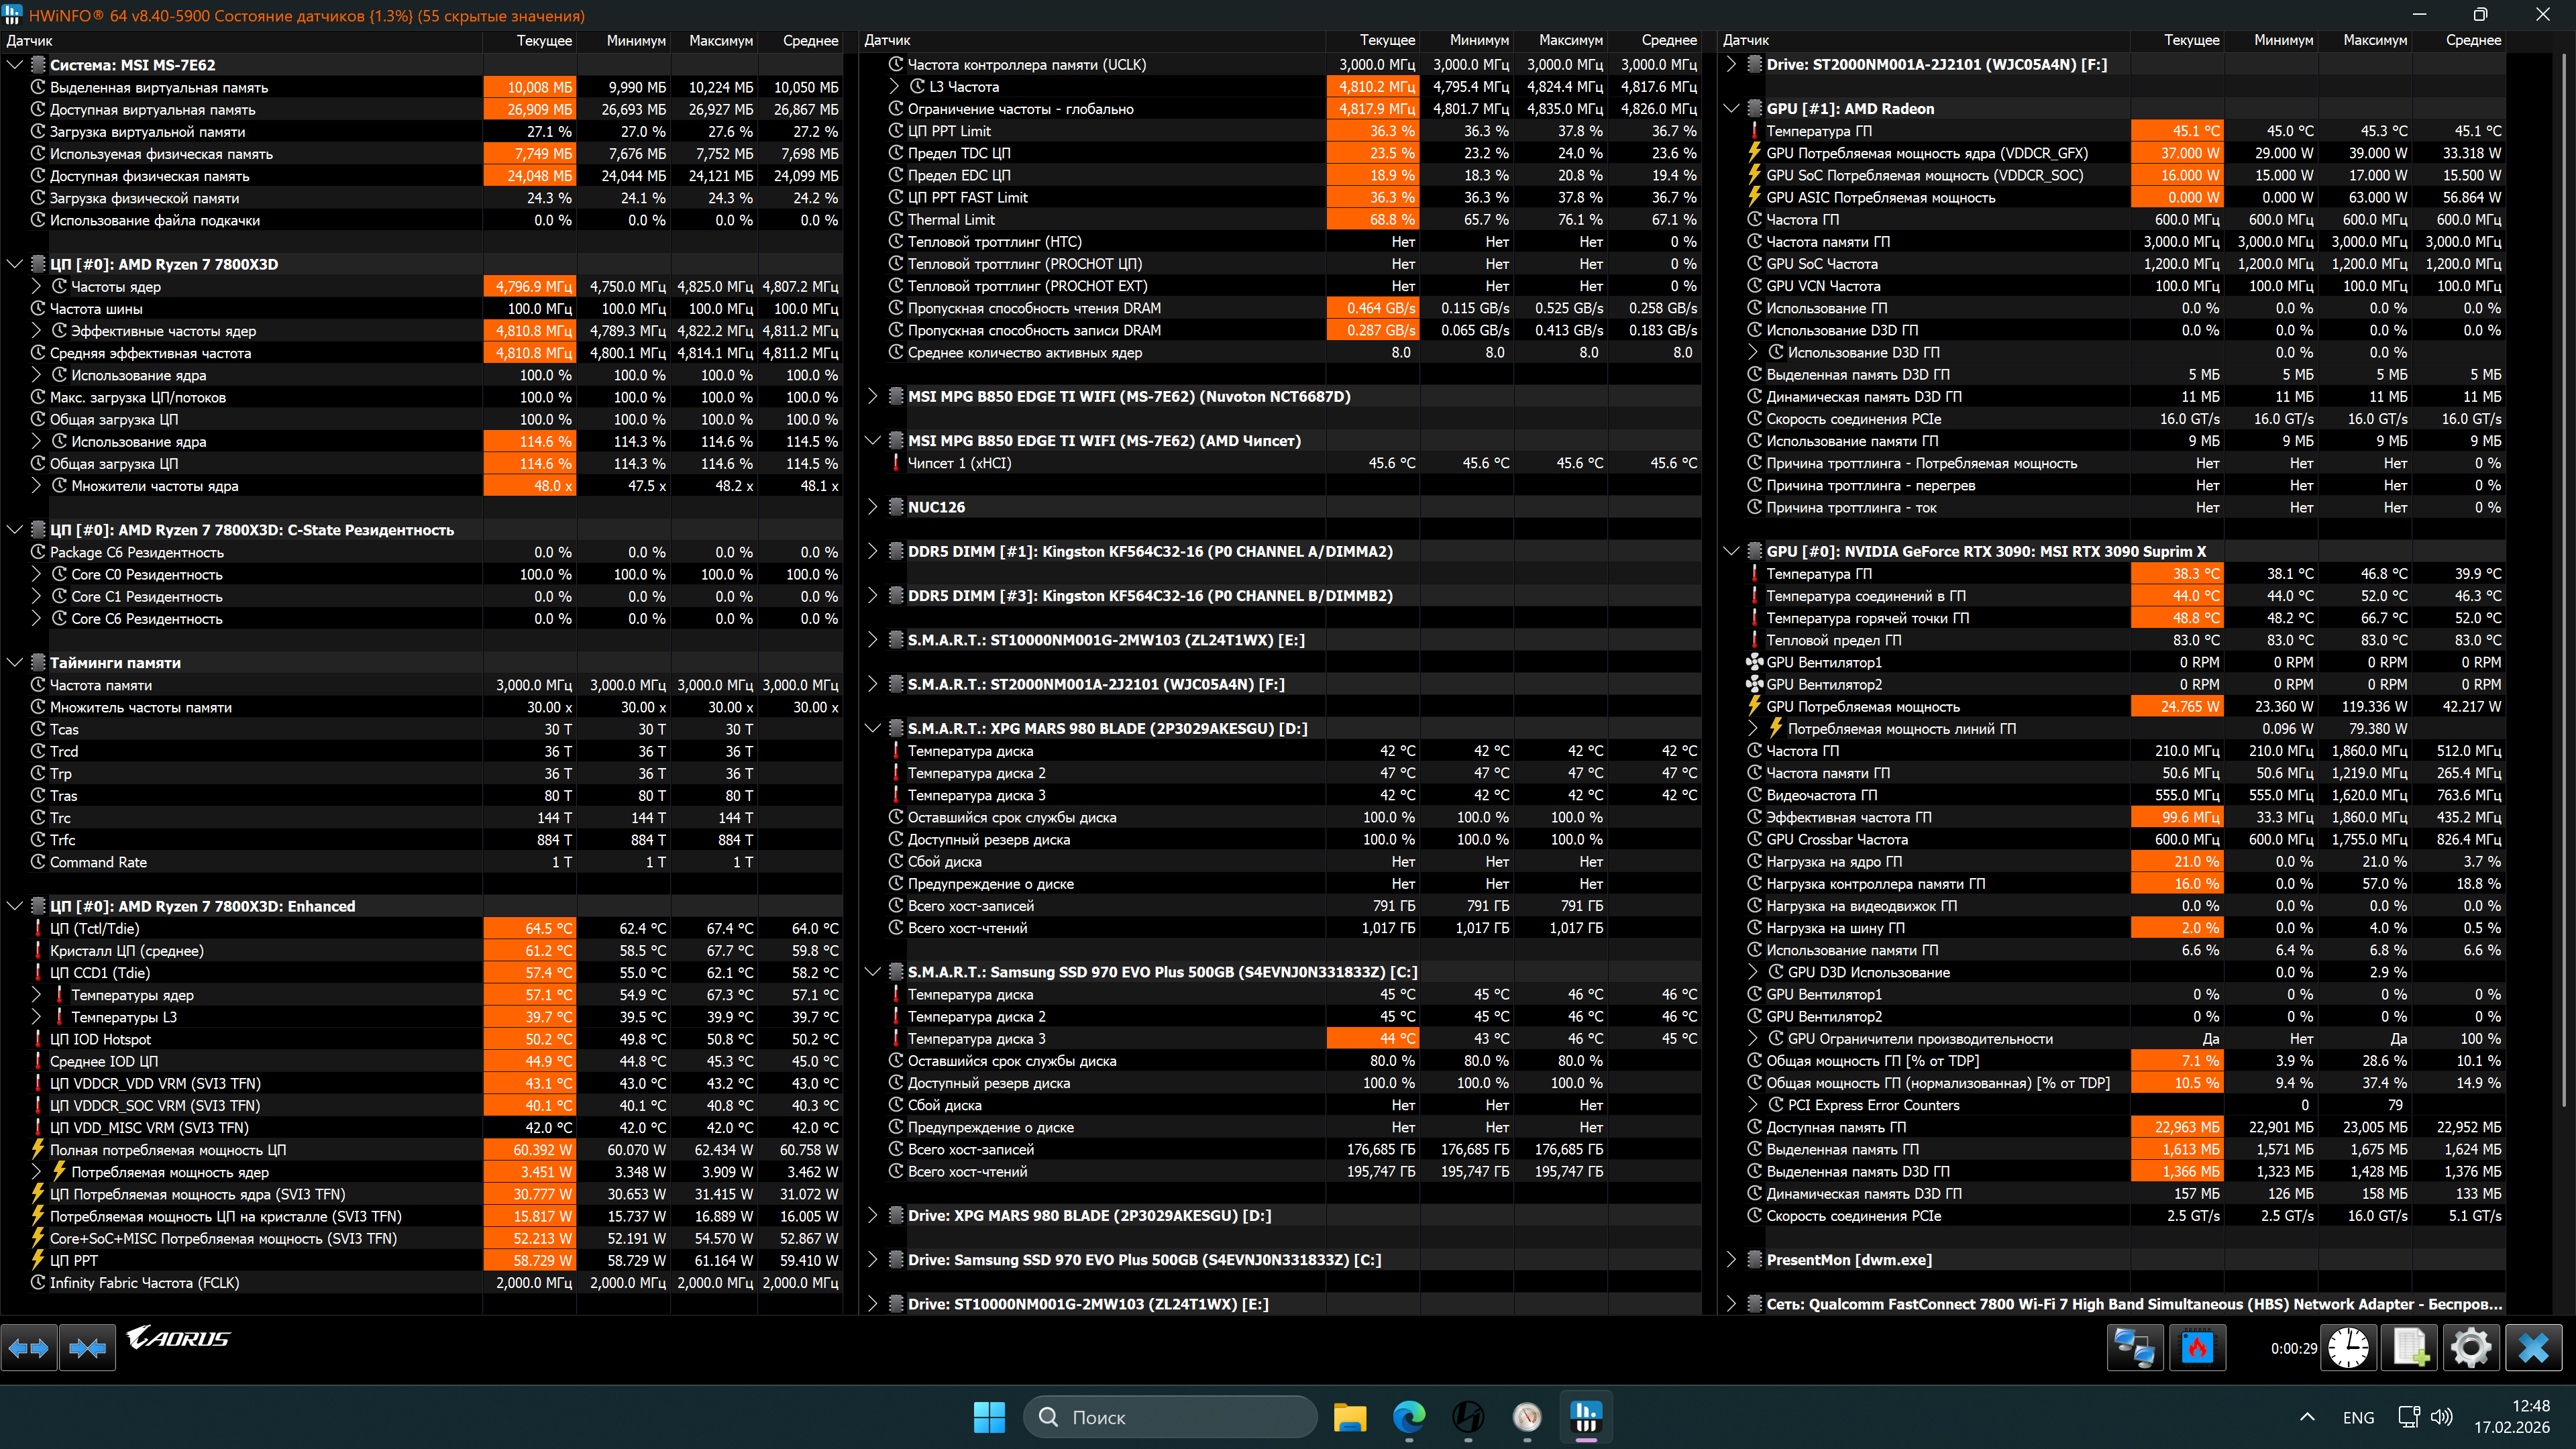The image size is (2576, 1449).
Task: Collapse GPU [#1] AMD Radeon group
Action: click(1731, 109)
